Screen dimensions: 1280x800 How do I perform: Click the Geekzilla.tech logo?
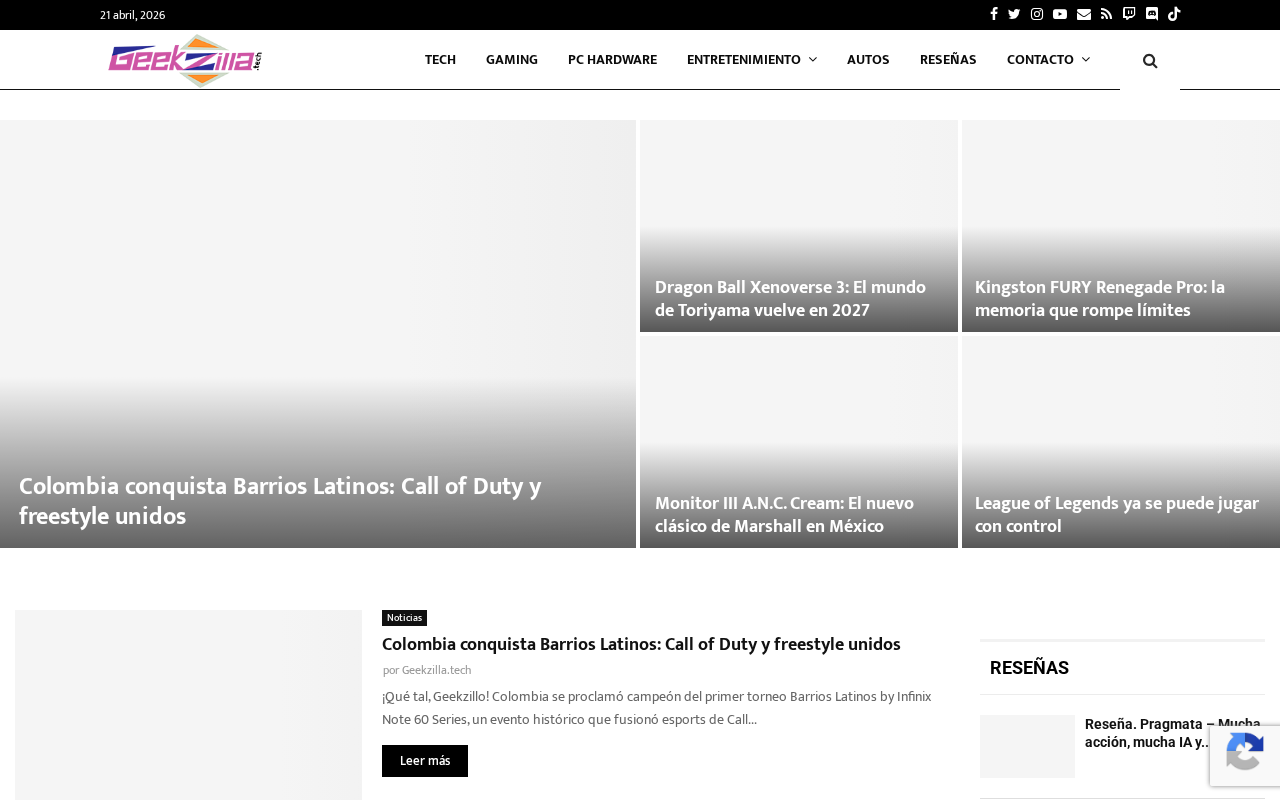click(185, 60)
